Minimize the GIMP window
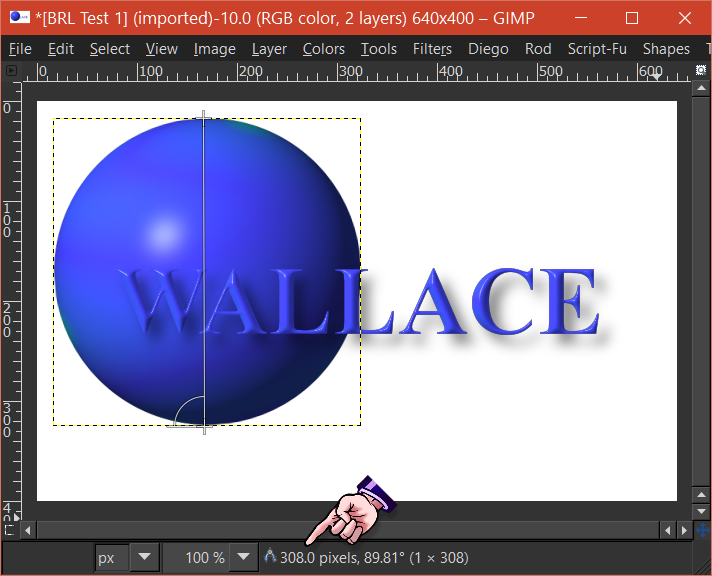 pos(581,18)
